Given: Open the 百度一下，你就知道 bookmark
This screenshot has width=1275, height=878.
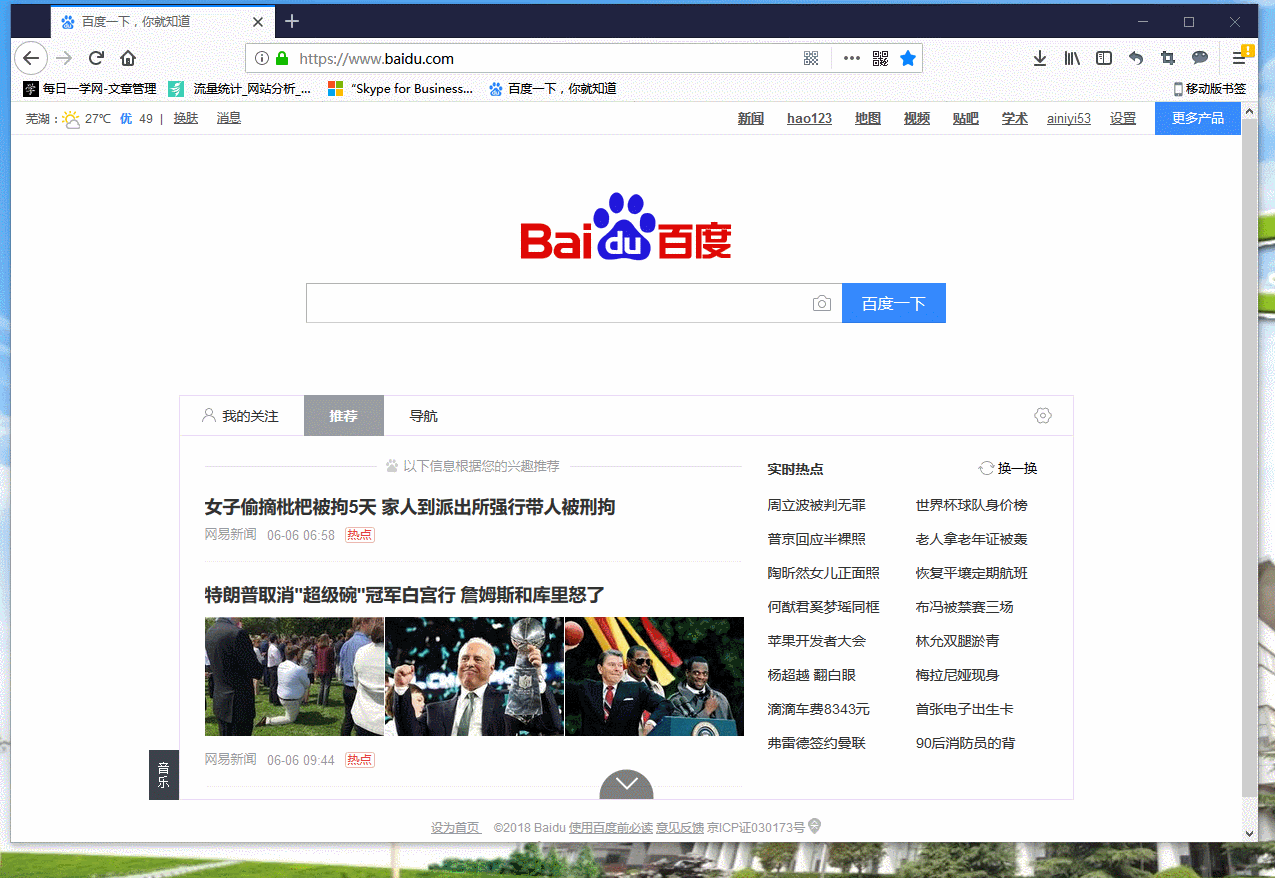Looking at the screenshot, I should [x=552, y=89].
